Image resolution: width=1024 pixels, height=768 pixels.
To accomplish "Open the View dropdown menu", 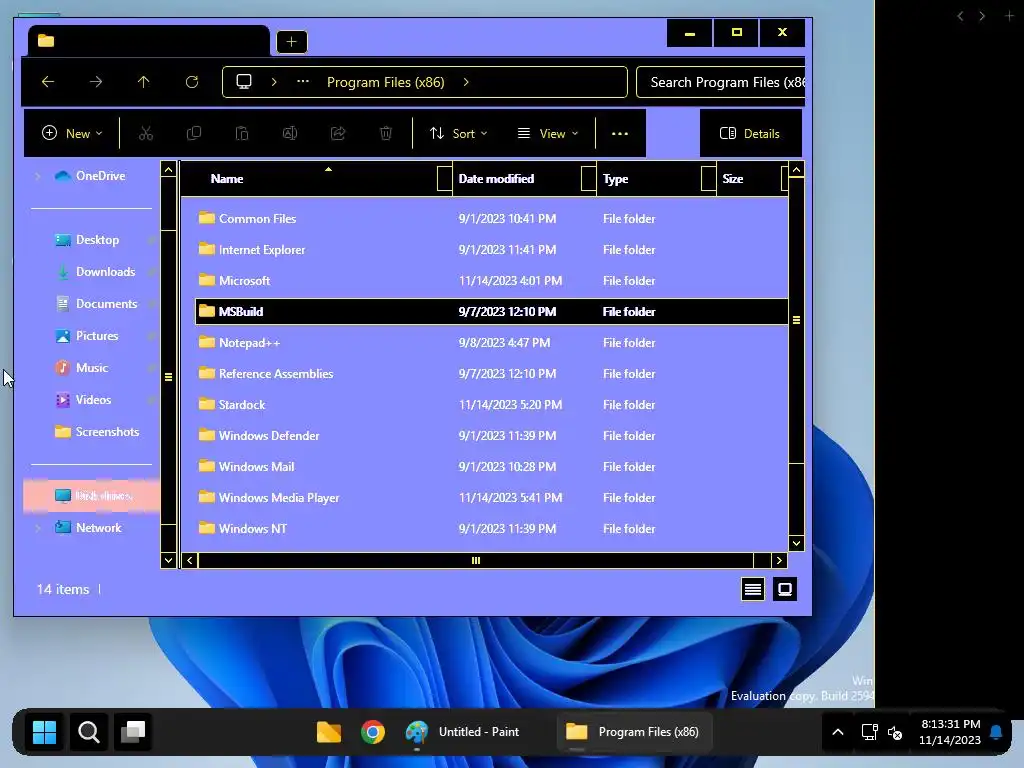I will (x=548, y=133).
